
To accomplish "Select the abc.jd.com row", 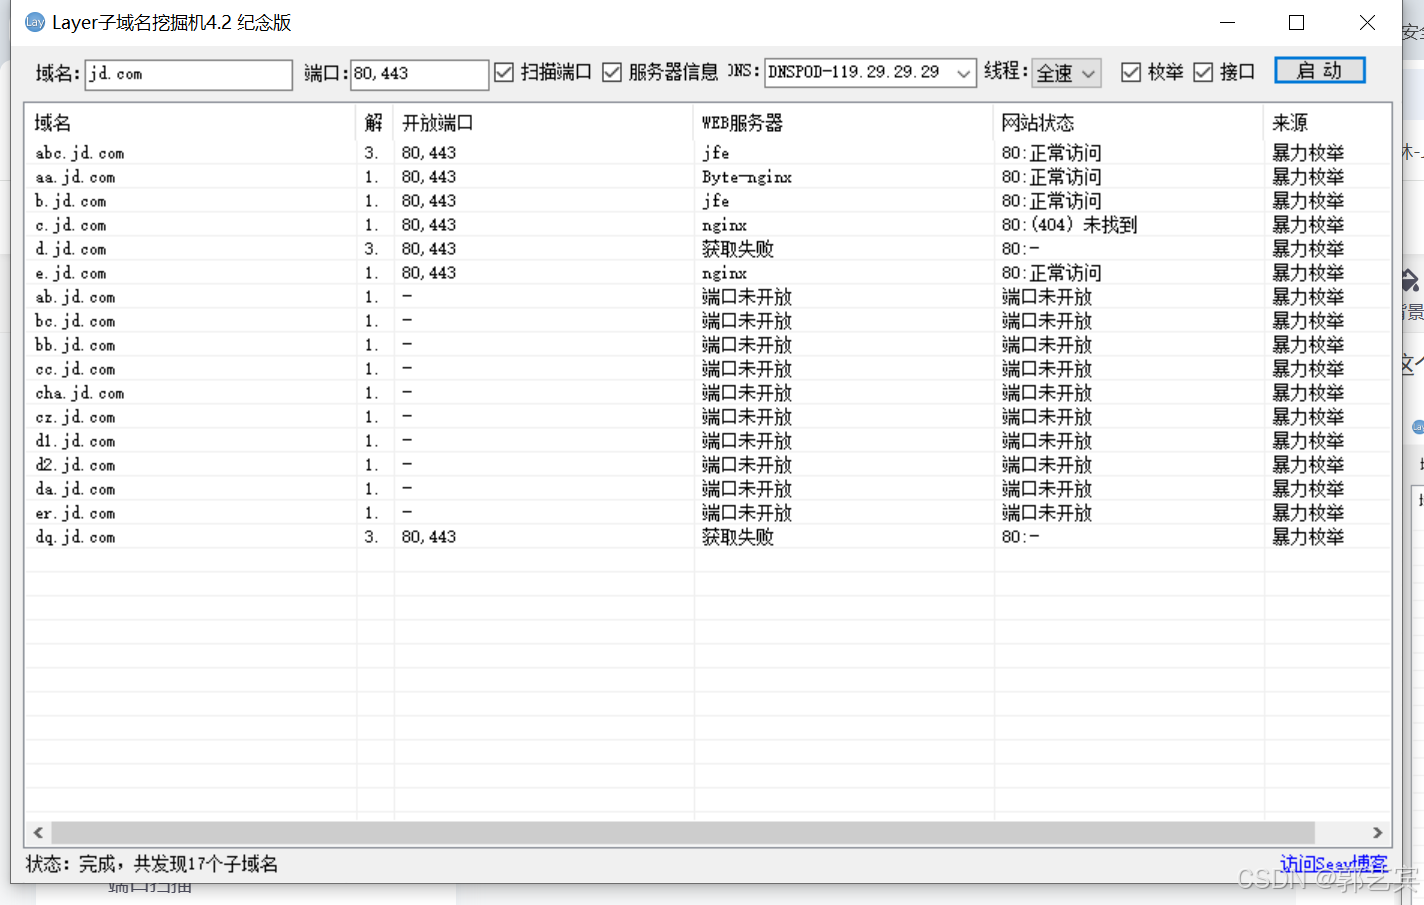I will 708,153.
